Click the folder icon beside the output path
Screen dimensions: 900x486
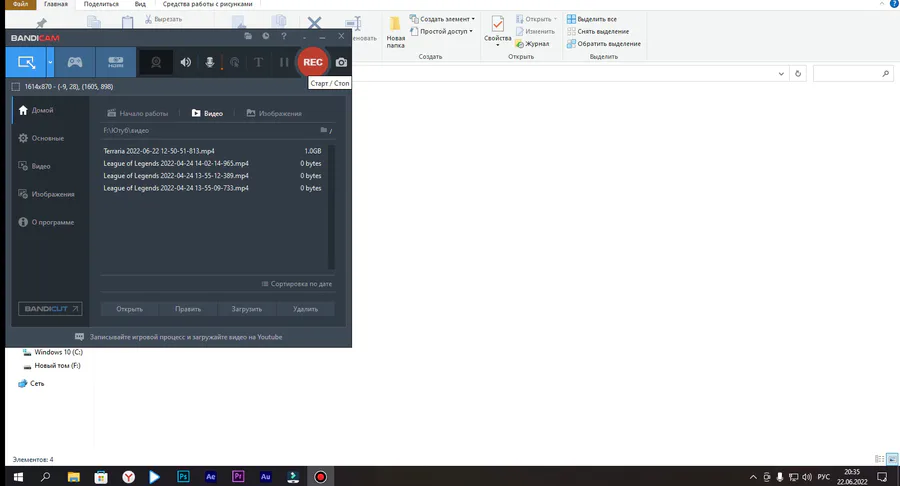click(x=325, y=130)
